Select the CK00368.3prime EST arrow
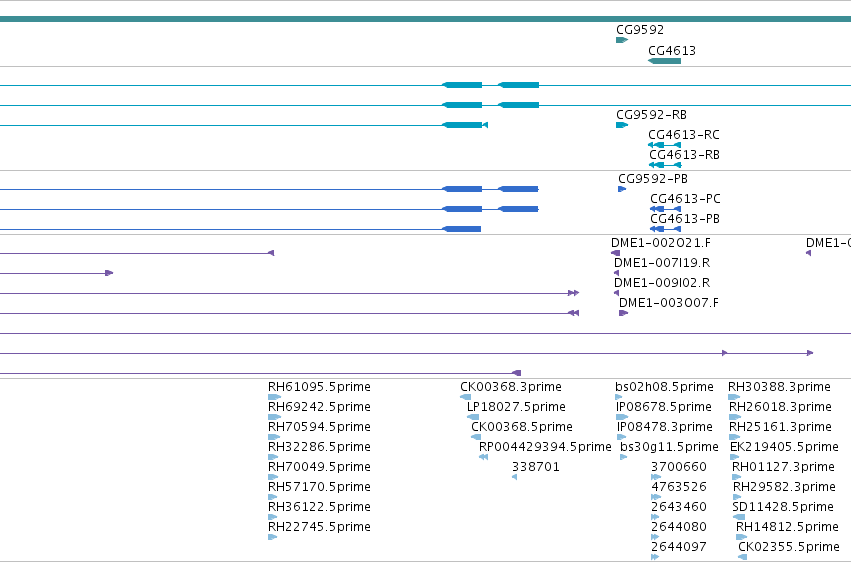851x562 pixels. click(x=466, y=397)
